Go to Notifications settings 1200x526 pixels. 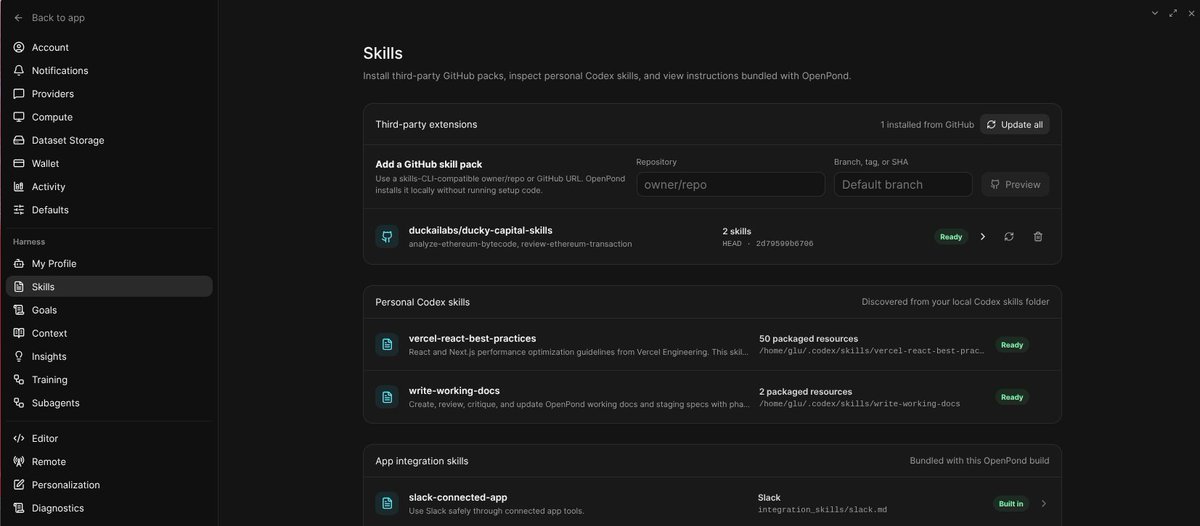click(x=109, y=71)
